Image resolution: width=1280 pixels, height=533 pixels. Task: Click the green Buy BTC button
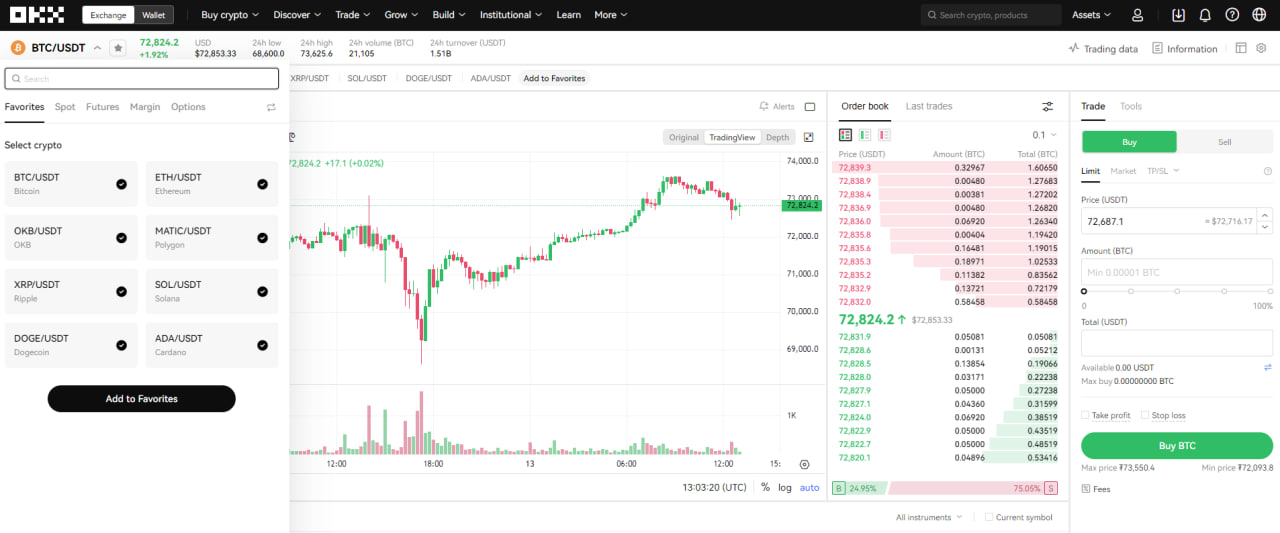point(1177,445)
